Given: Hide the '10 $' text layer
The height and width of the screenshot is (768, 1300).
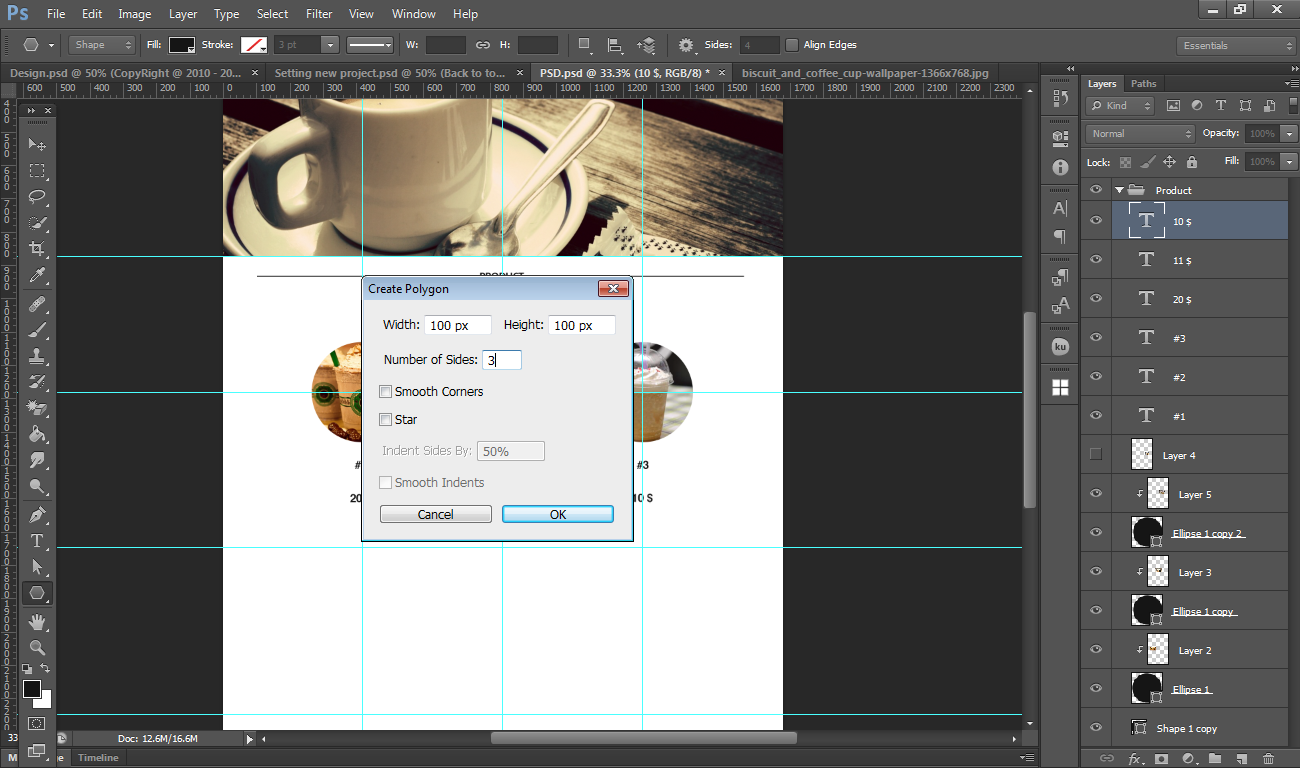Looking at the screenshot, I should (x=1096, y=220).
